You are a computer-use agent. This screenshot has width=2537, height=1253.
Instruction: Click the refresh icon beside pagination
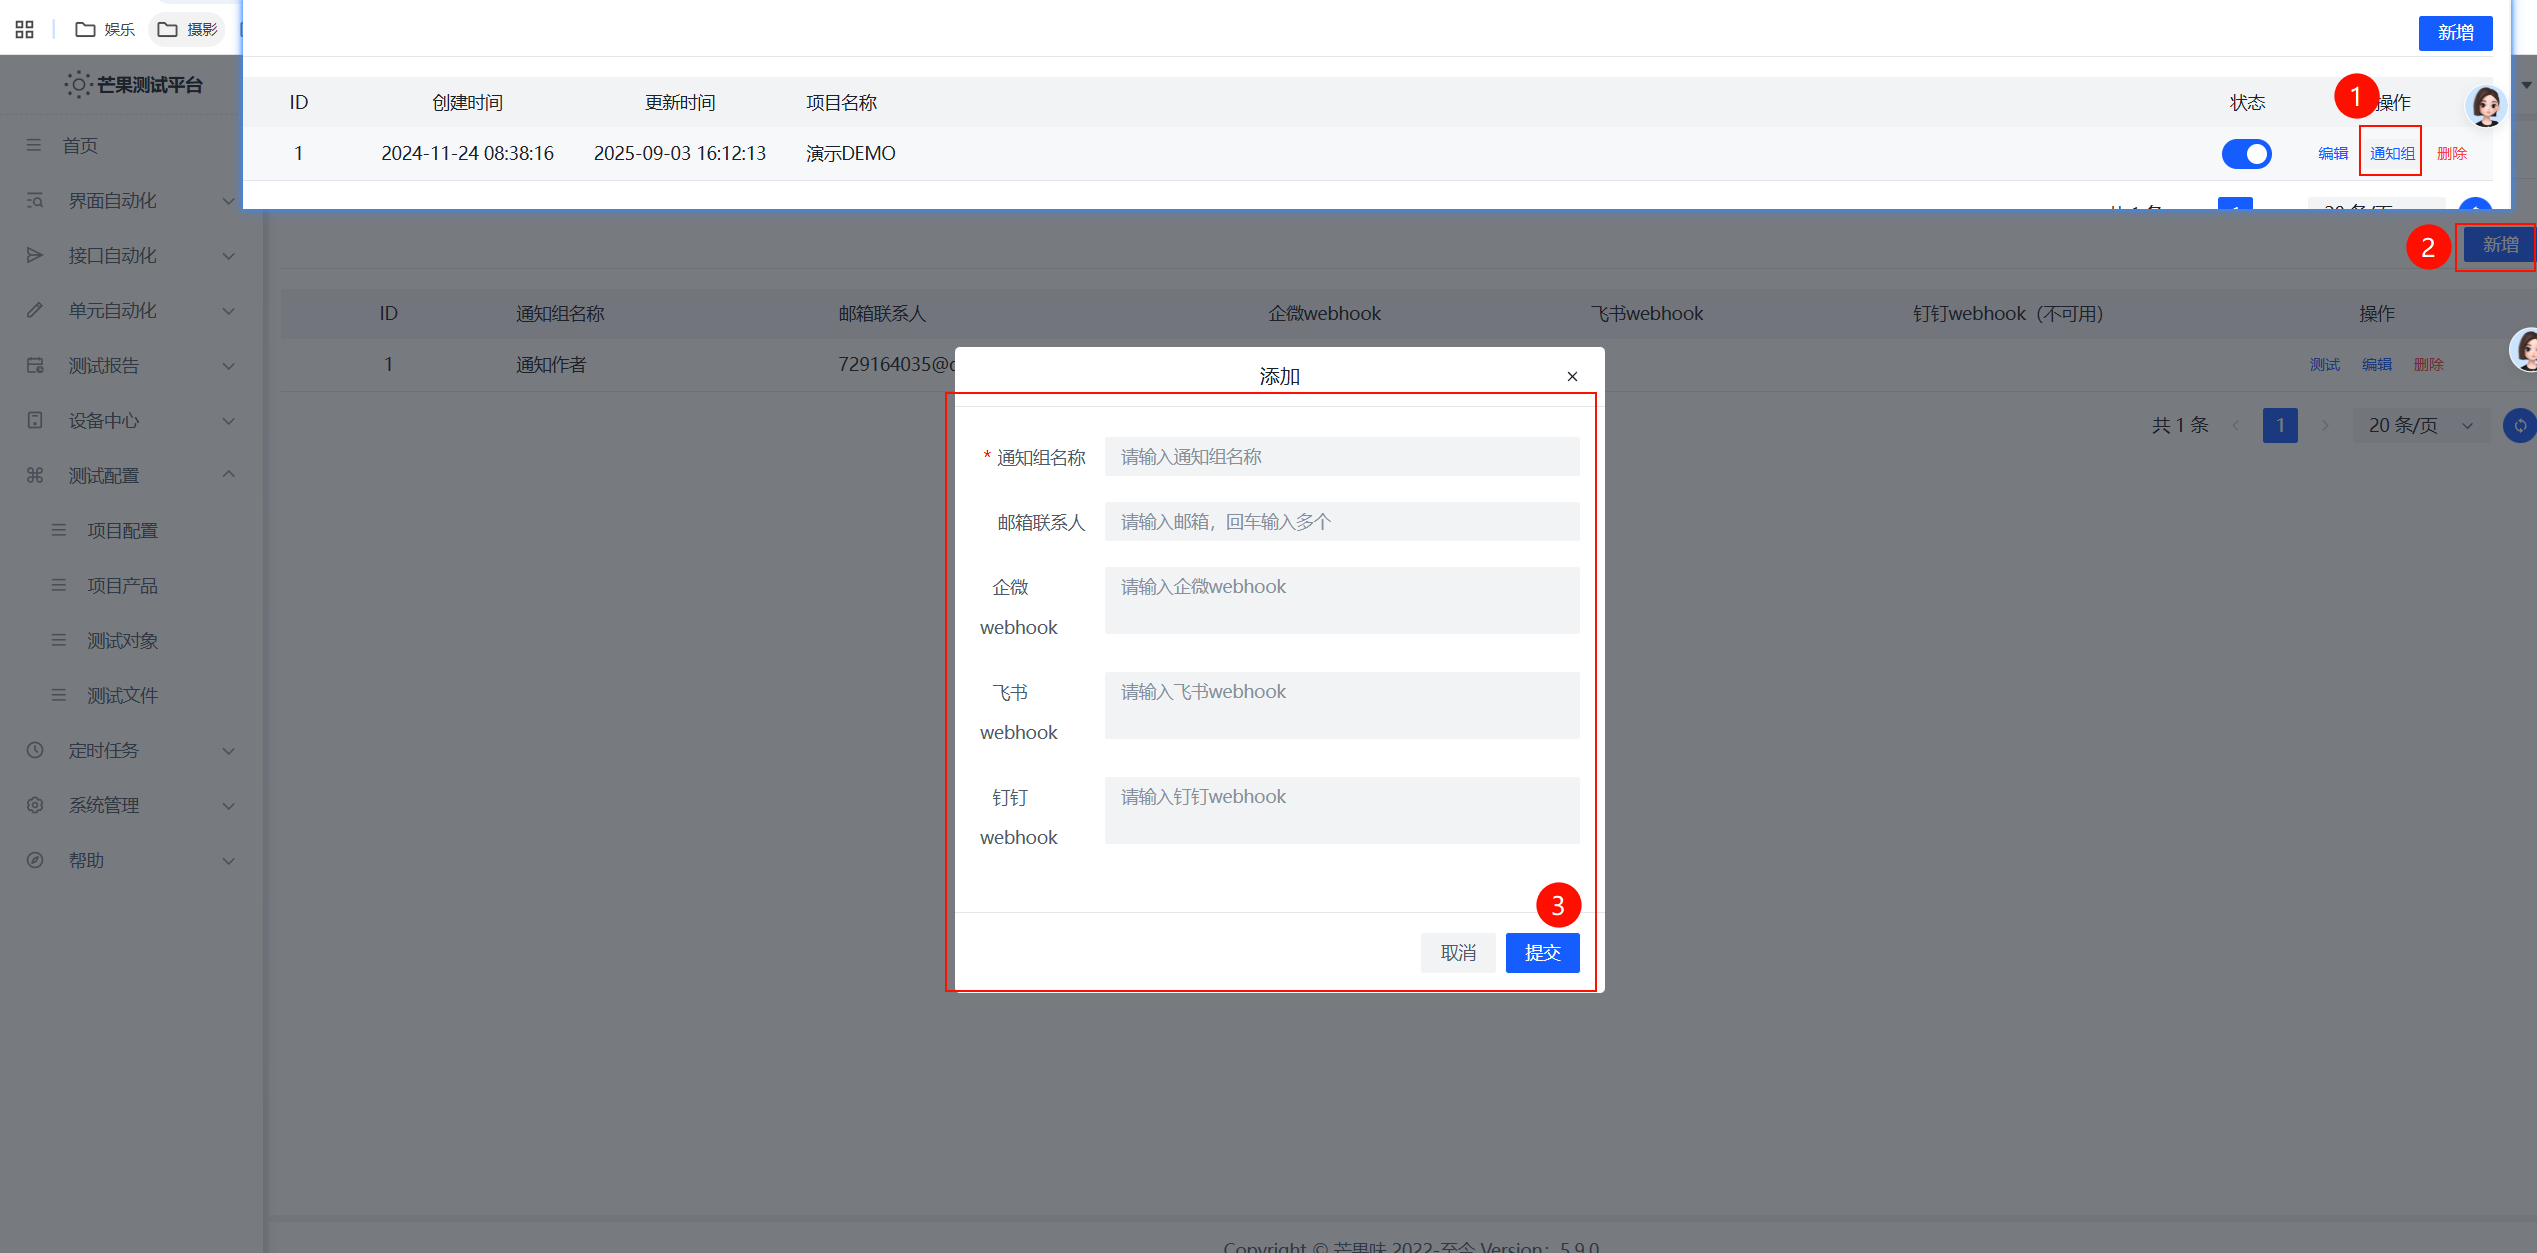2519,425
